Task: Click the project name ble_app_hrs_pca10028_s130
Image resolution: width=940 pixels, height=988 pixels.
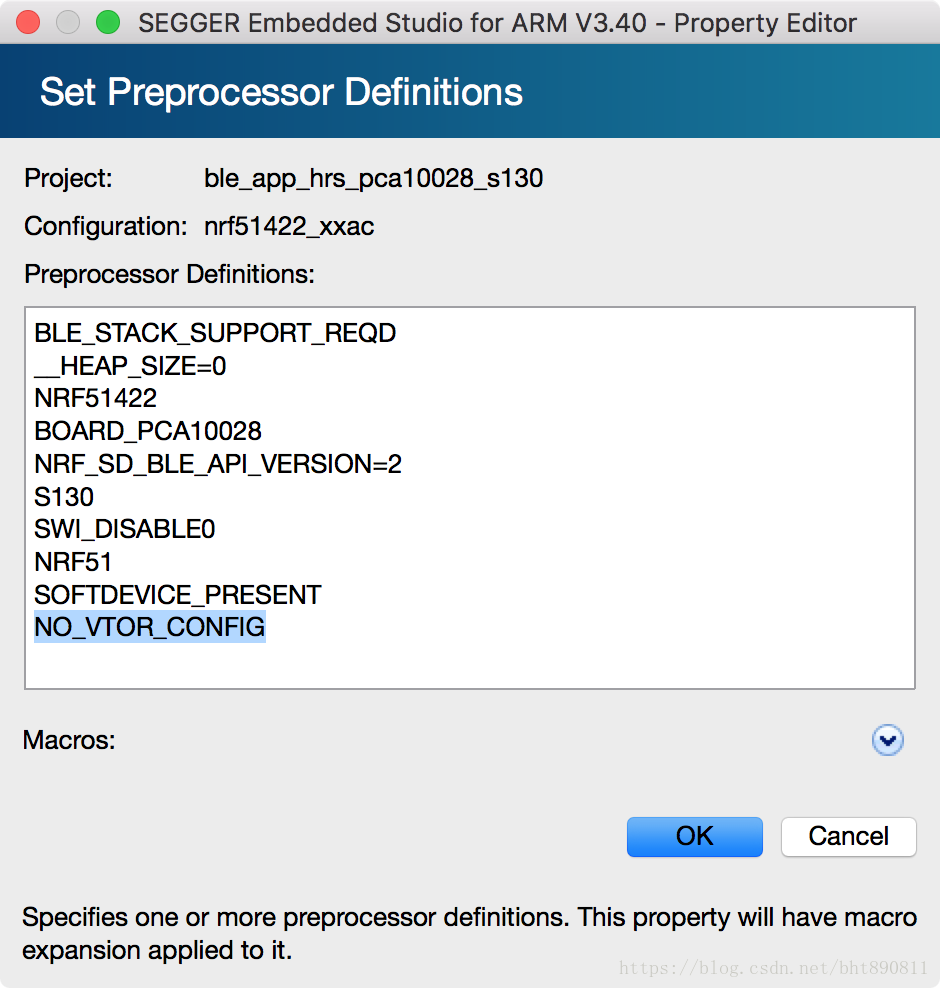Action: pos(374,178)
